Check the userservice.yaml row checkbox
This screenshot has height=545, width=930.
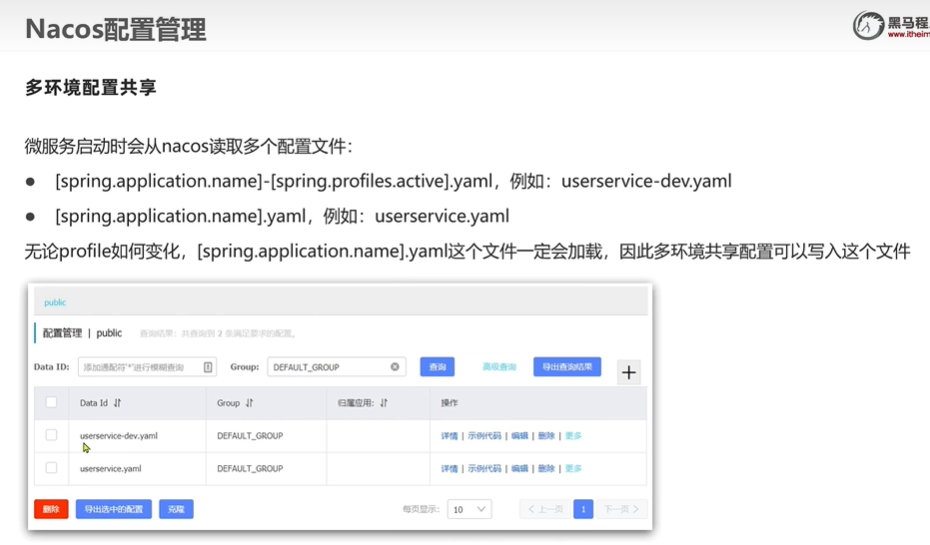(52, 468)
